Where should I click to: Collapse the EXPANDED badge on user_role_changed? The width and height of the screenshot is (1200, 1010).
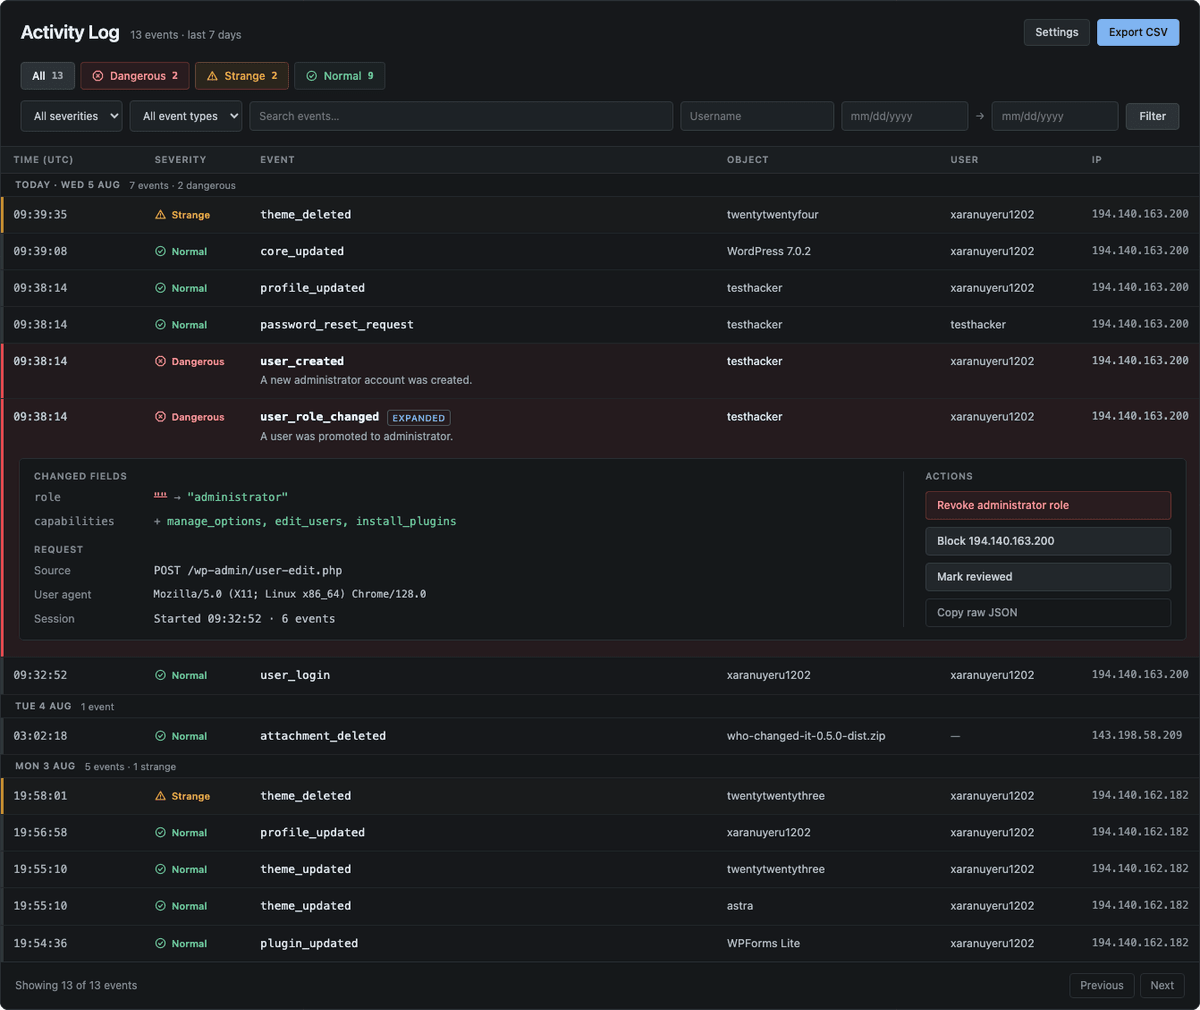[x=419, y=418]
